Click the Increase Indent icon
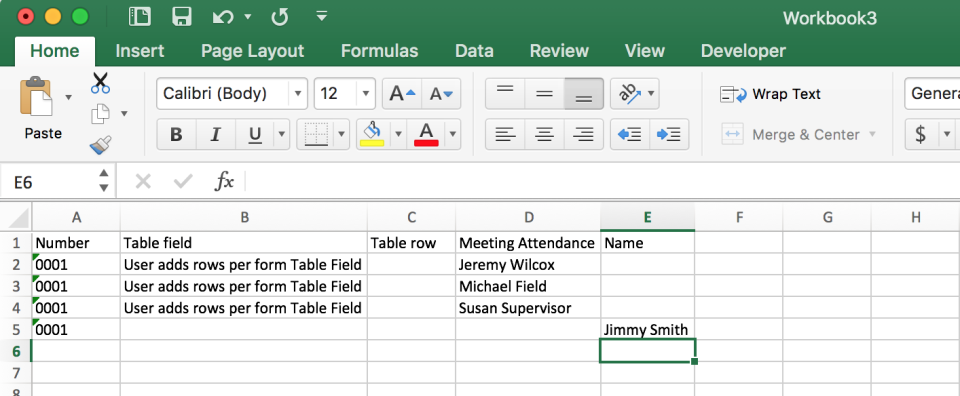 (669, 134)
